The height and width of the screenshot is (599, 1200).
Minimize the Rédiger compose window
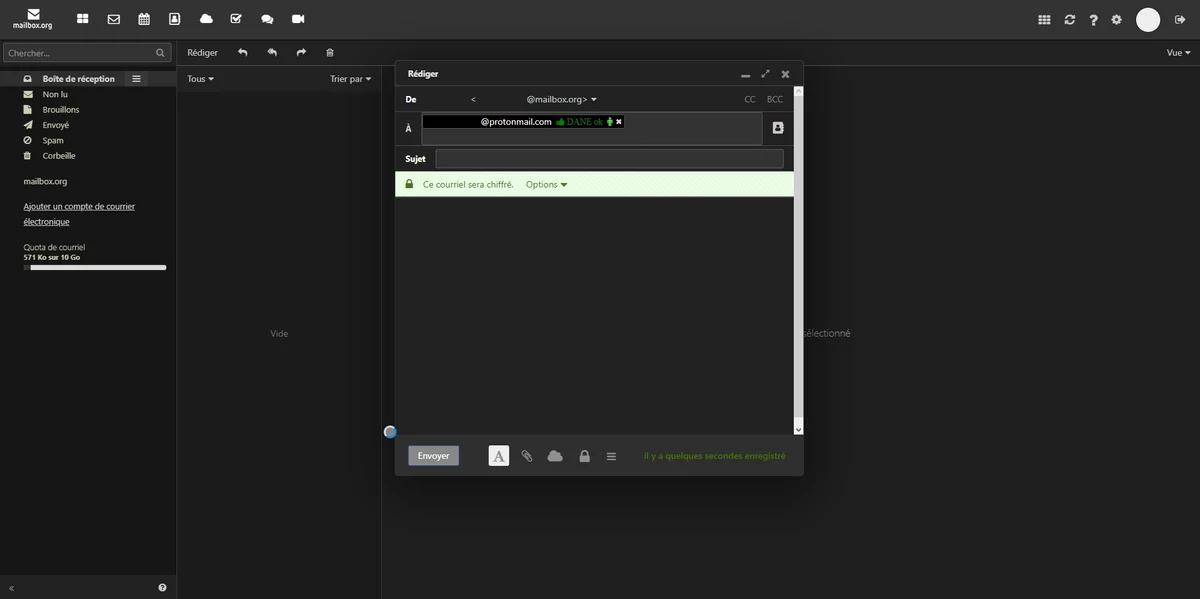click(x=745, y=74)
